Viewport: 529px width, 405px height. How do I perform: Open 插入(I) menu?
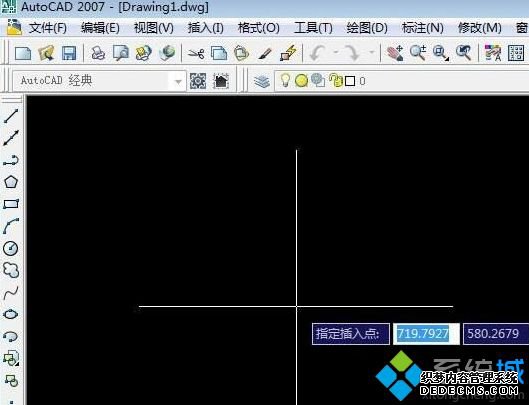205,28
